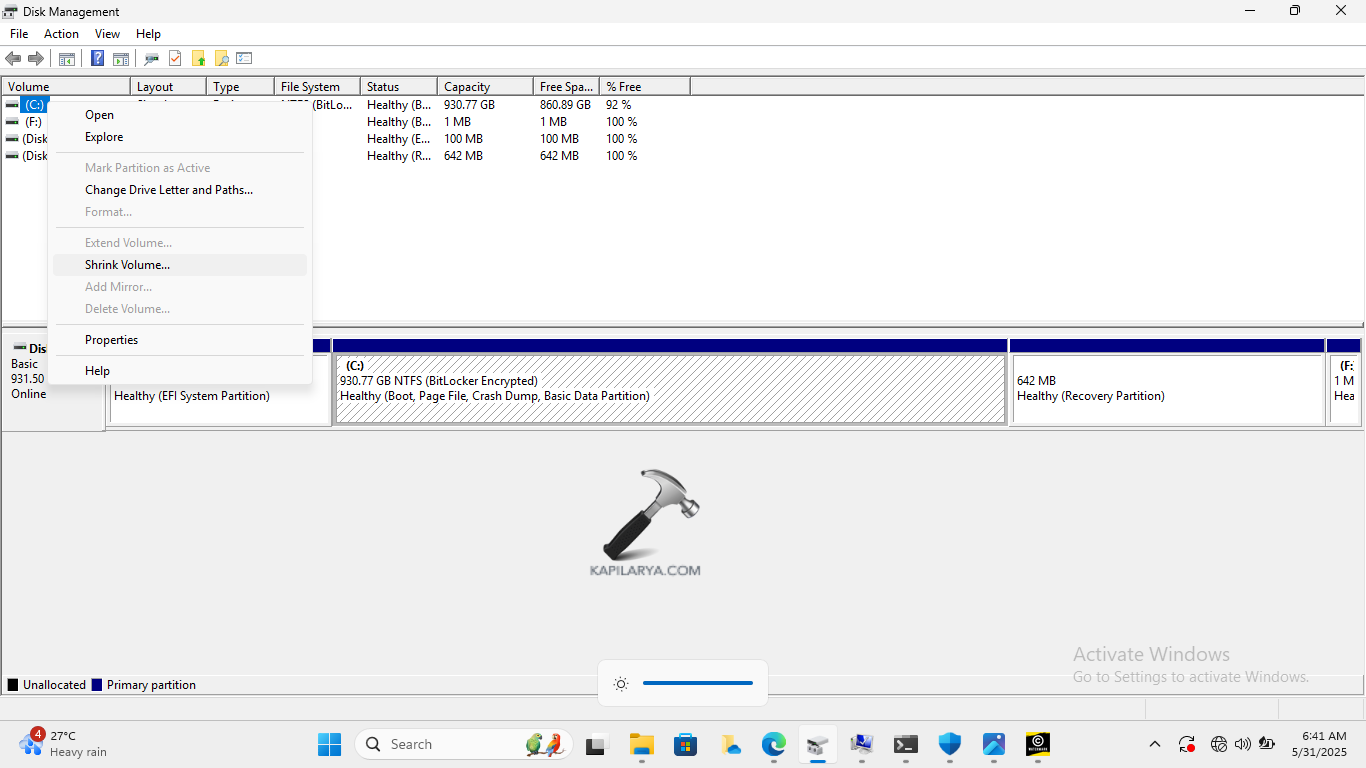Click the volume speaker icon in the system tray
Screen dimensions: 1366x768
tap(1243, 744)
